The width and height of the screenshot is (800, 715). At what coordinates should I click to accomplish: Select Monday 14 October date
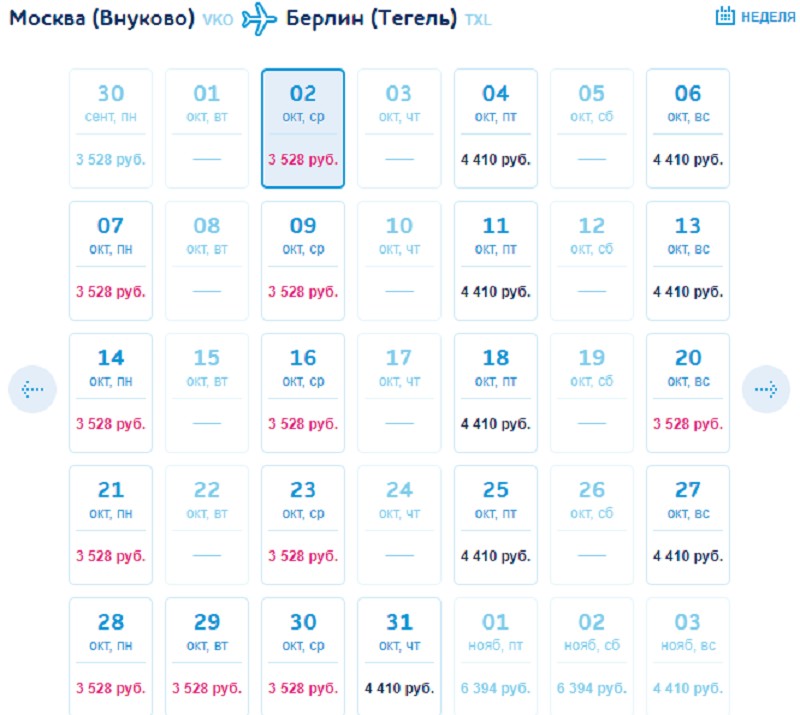[111, 392]
